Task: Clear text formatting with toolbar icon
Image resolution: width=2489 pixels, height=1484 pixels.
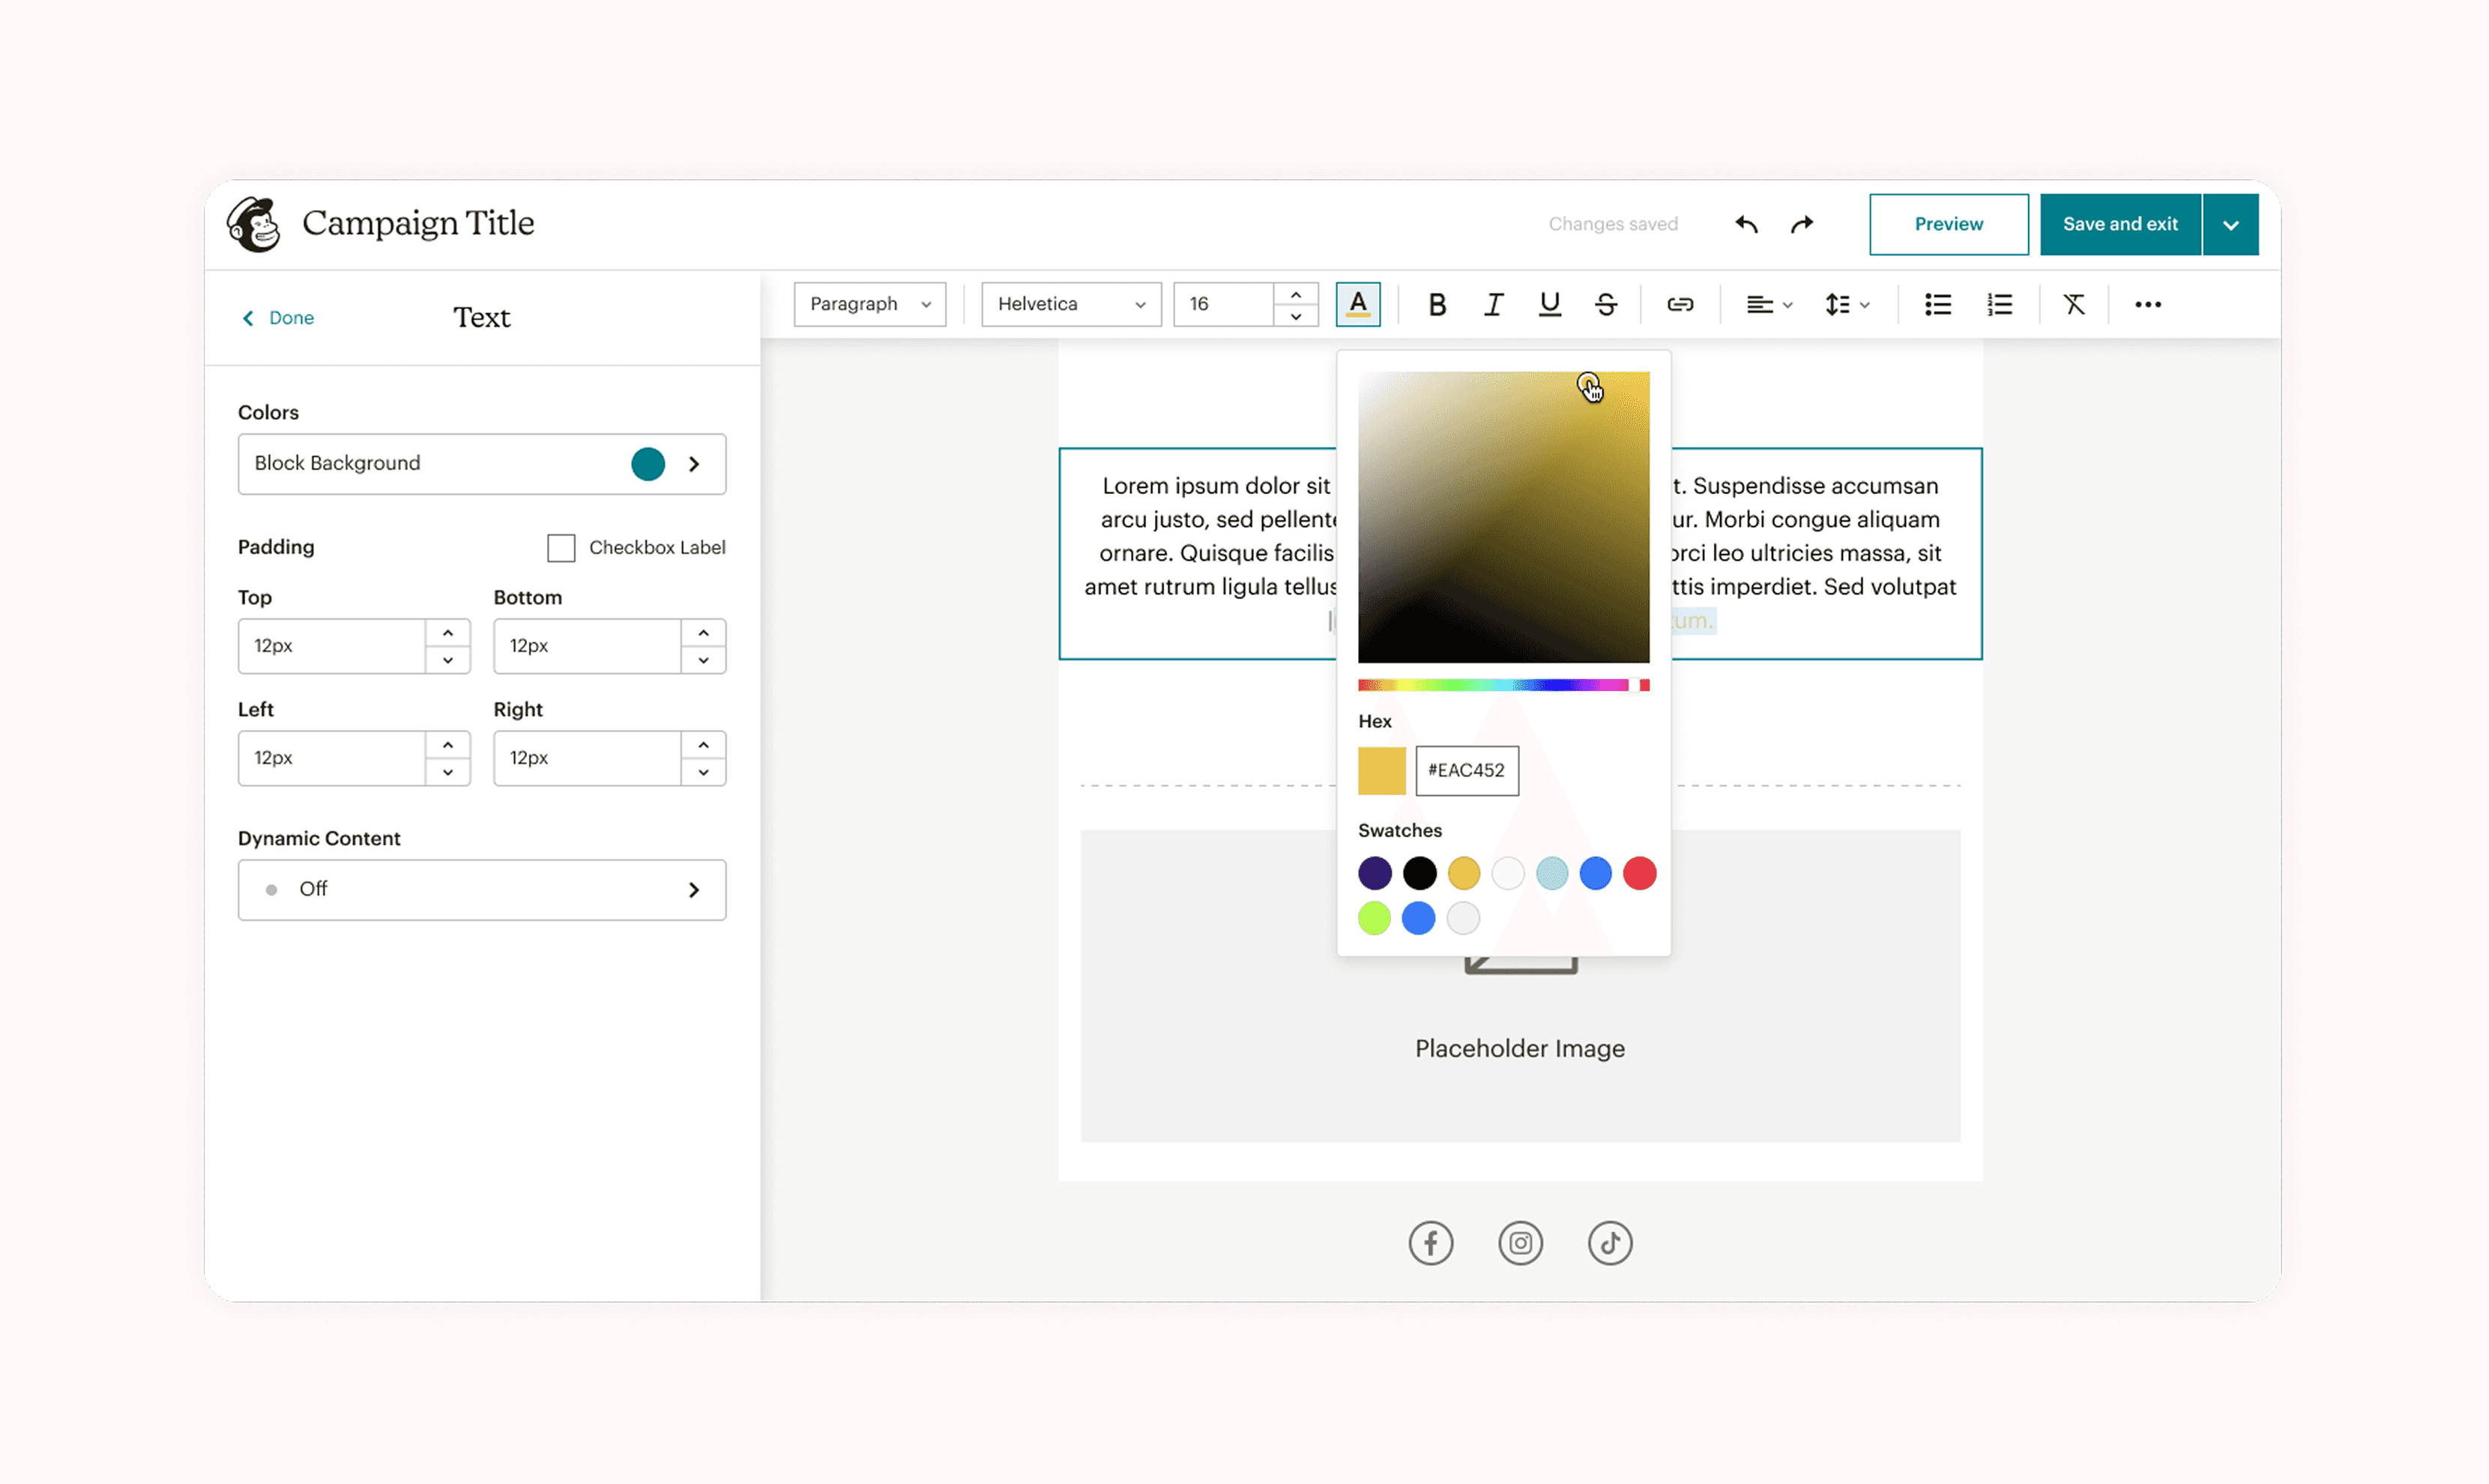Action: click(2073, 305)
